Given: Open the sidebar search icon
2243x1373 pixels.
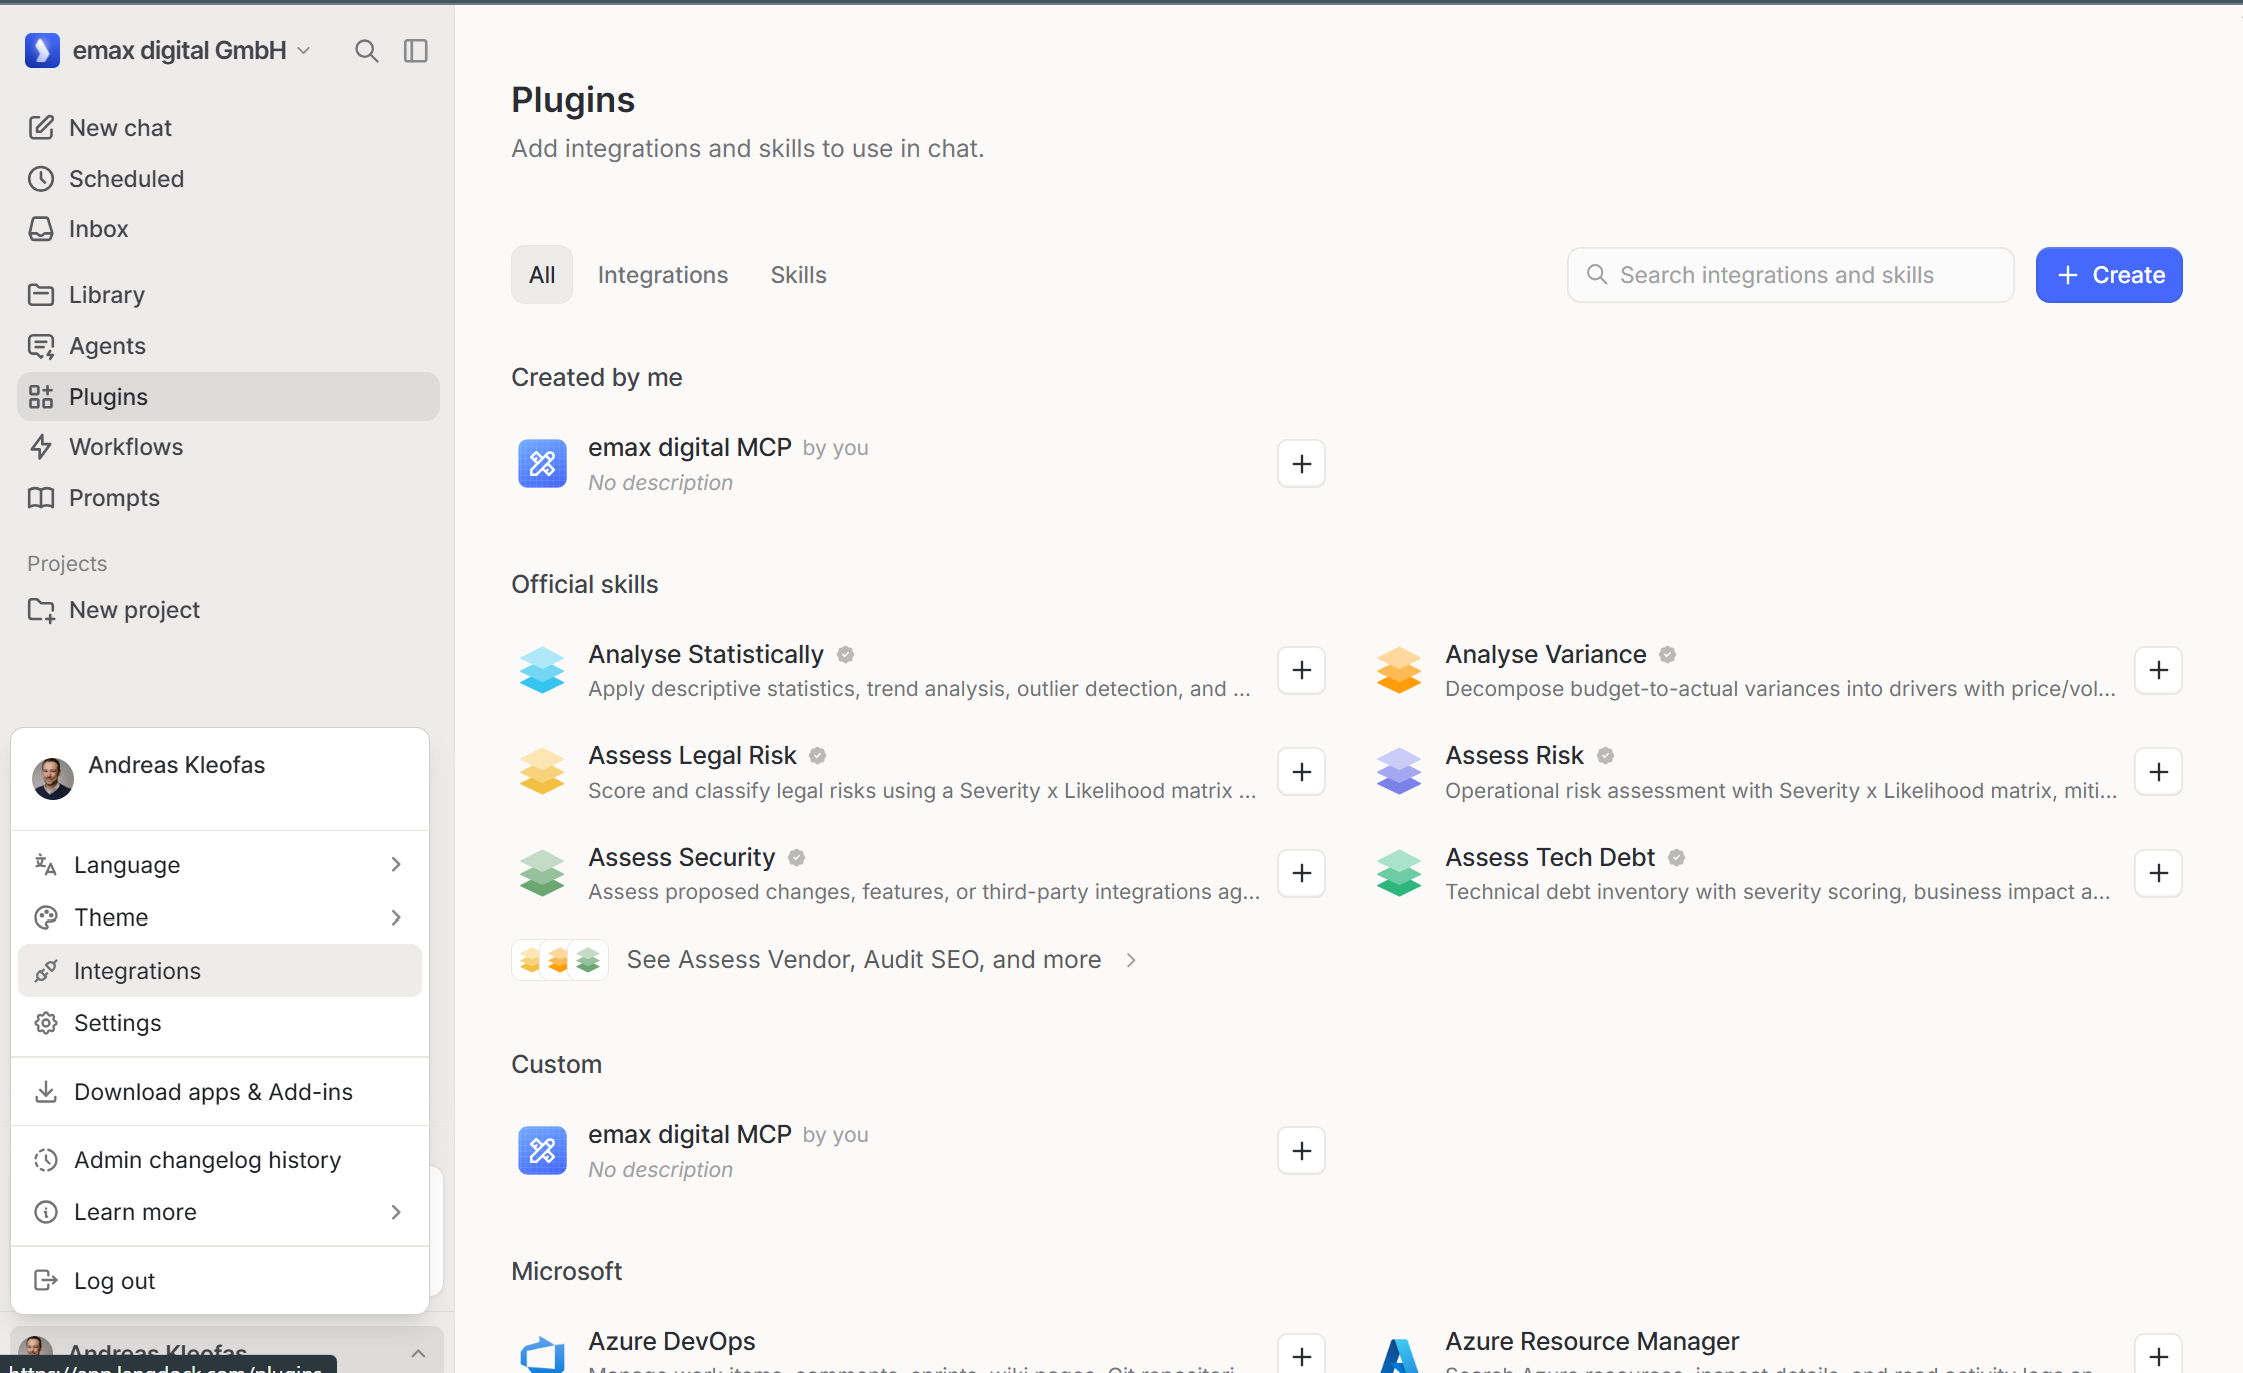Looking at the screenshot, I should point(366,51).
